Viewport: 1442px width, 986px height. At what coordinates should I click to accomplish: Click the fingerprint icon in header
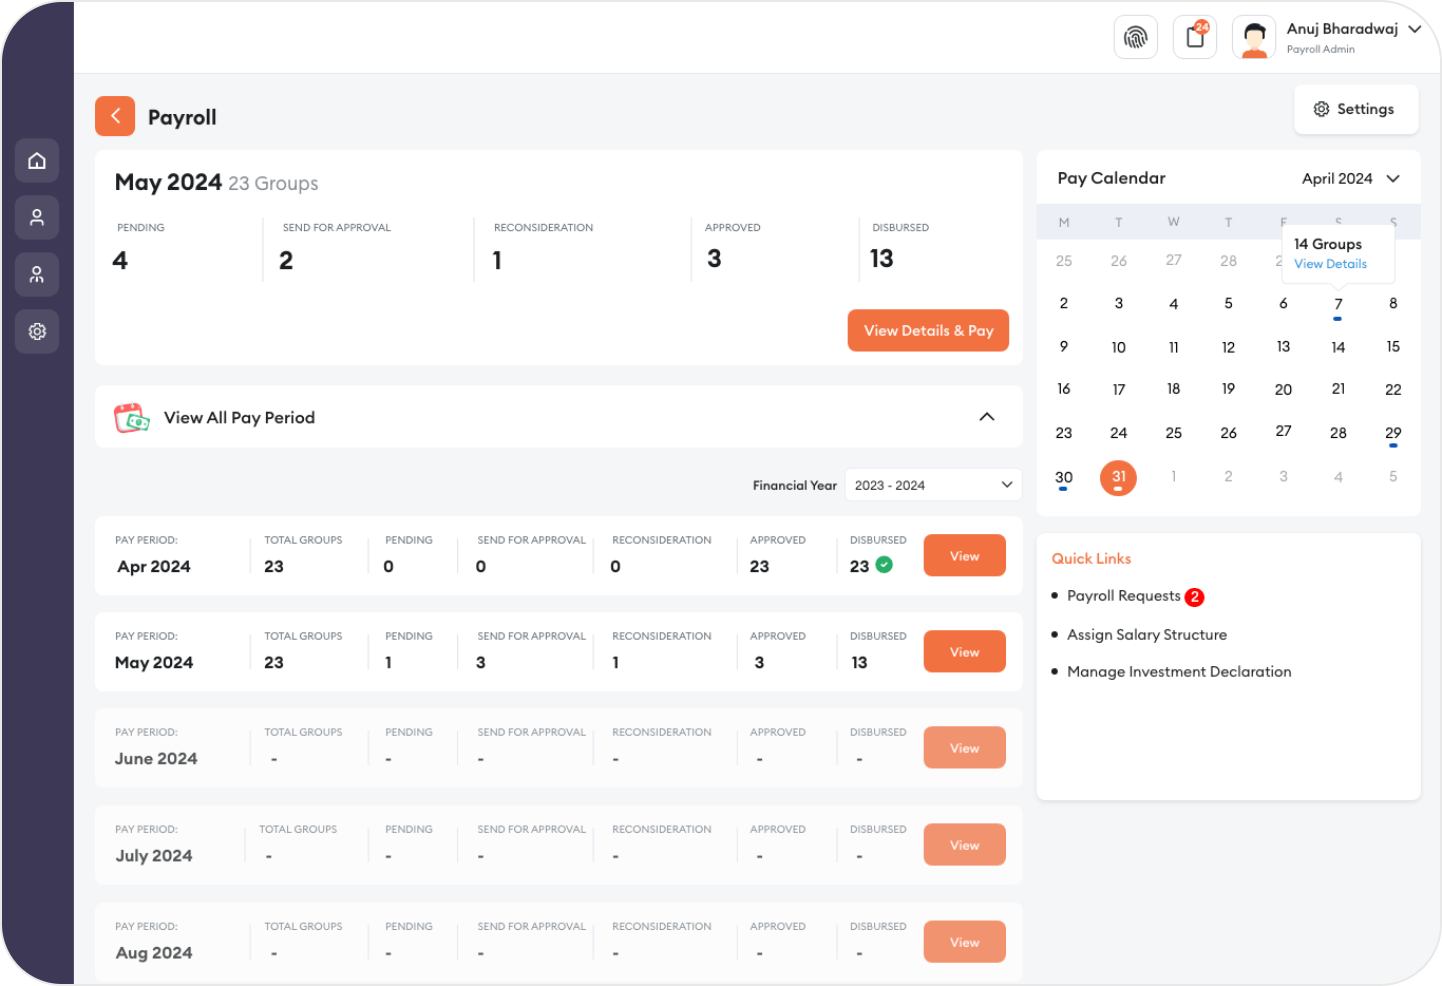click(x=1135, y=38)
